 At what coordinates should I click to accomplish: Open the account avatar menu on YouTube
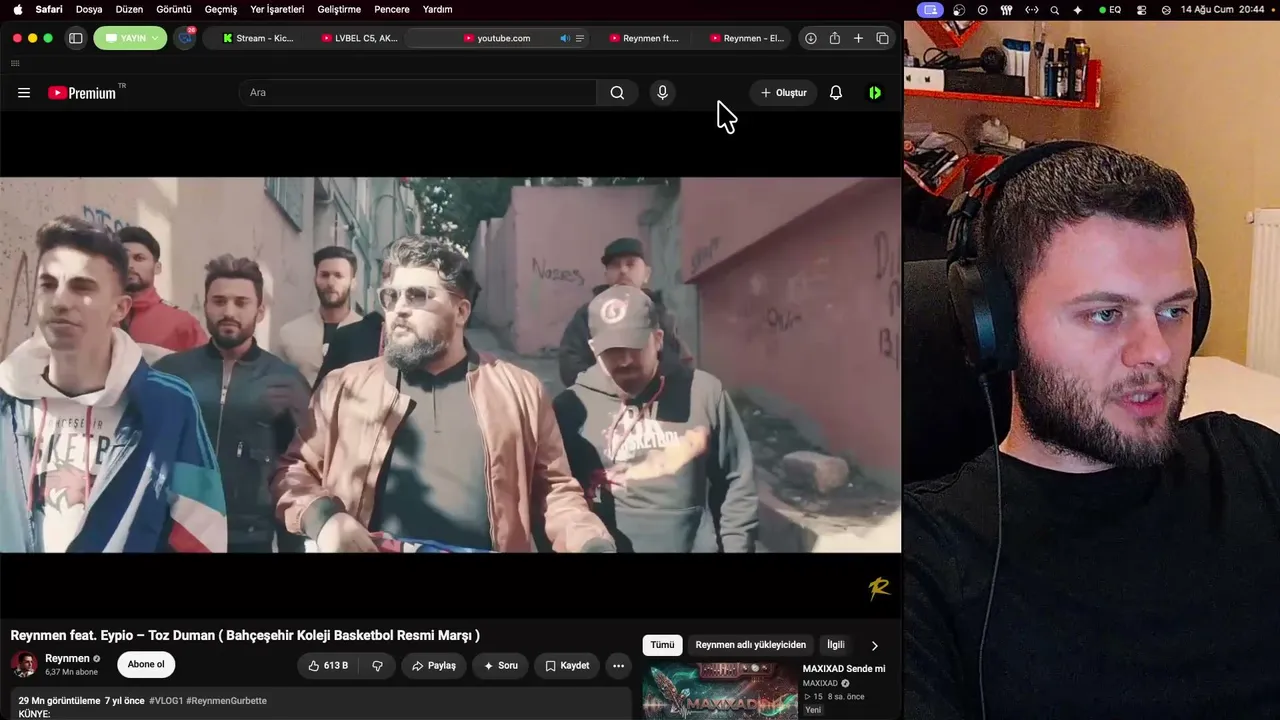[x=875, y=93]
